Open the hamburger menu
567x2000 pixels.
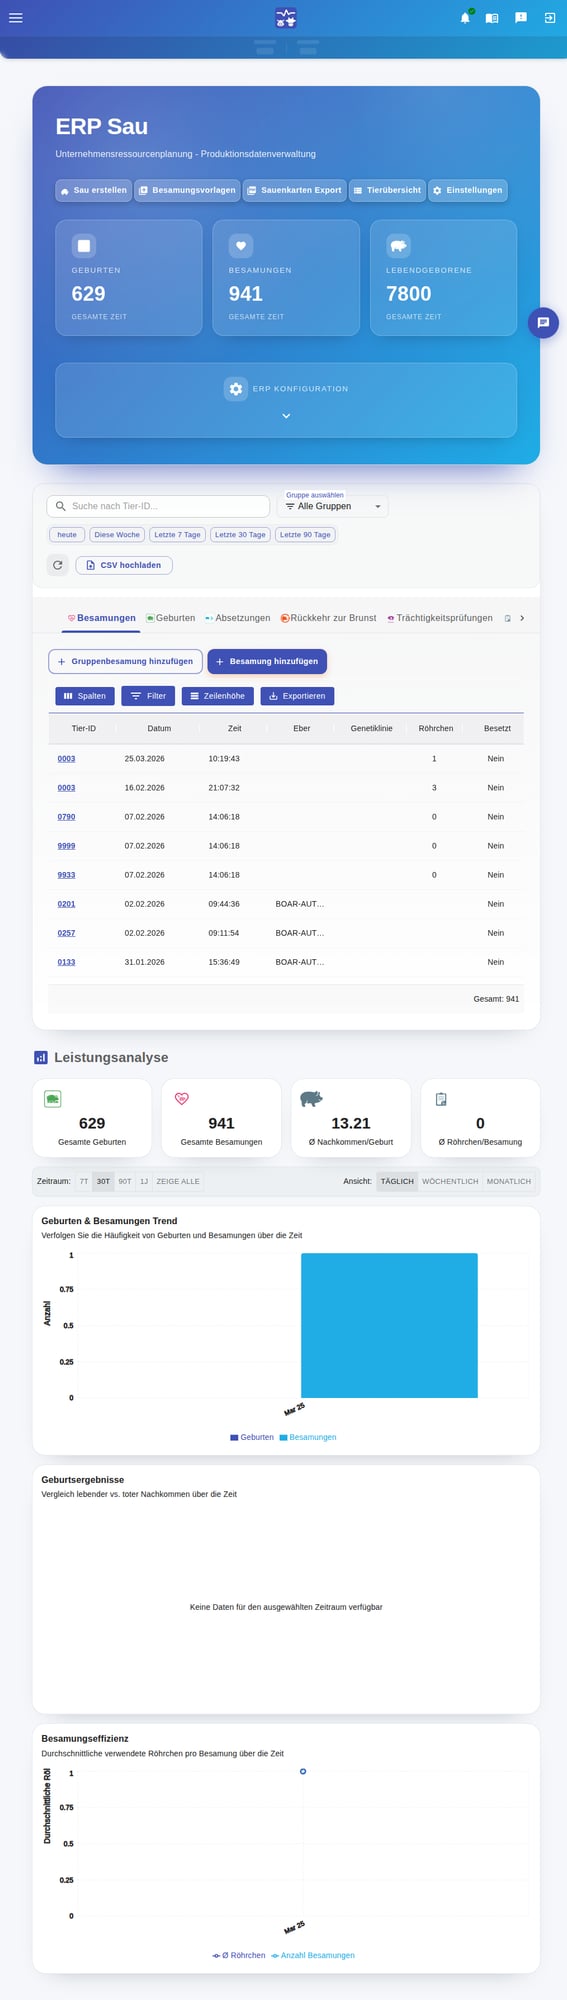15,18
